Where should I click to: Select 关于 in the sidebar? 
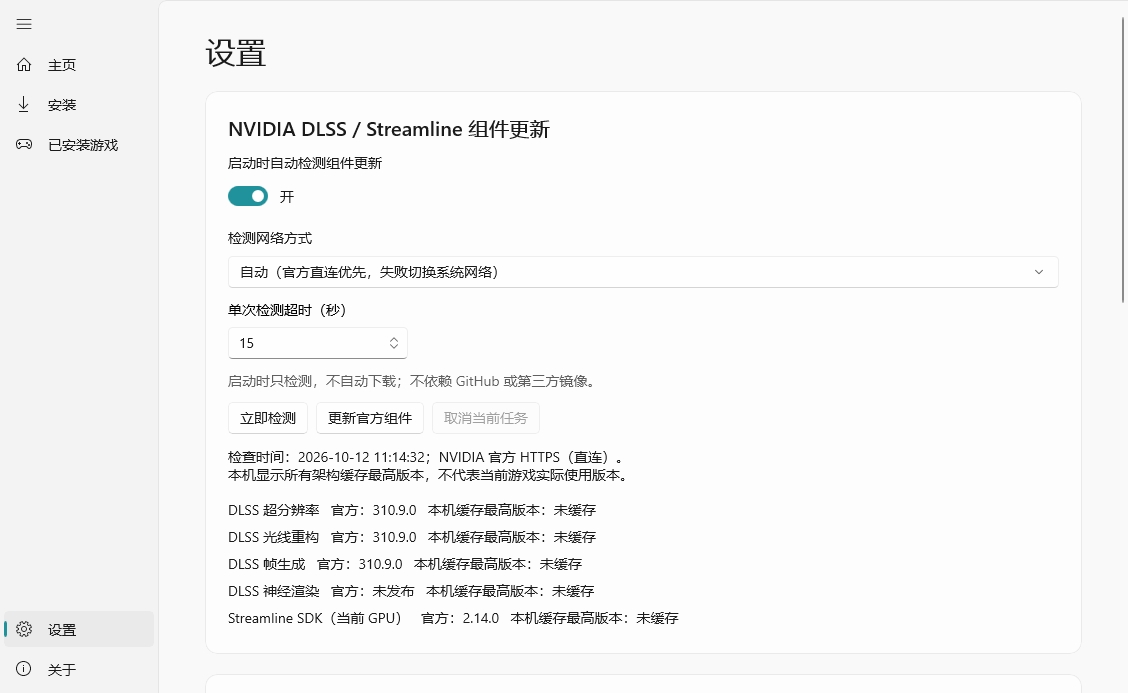(79, 669)
